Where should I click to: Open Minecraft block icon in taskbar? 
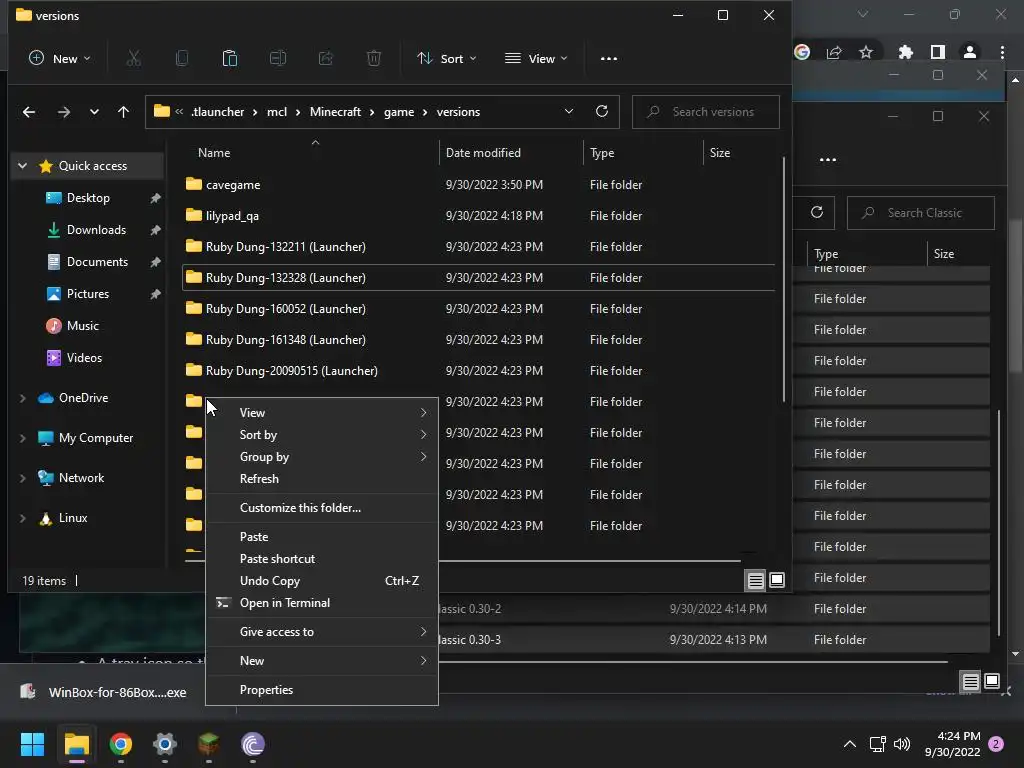point(208,744)
